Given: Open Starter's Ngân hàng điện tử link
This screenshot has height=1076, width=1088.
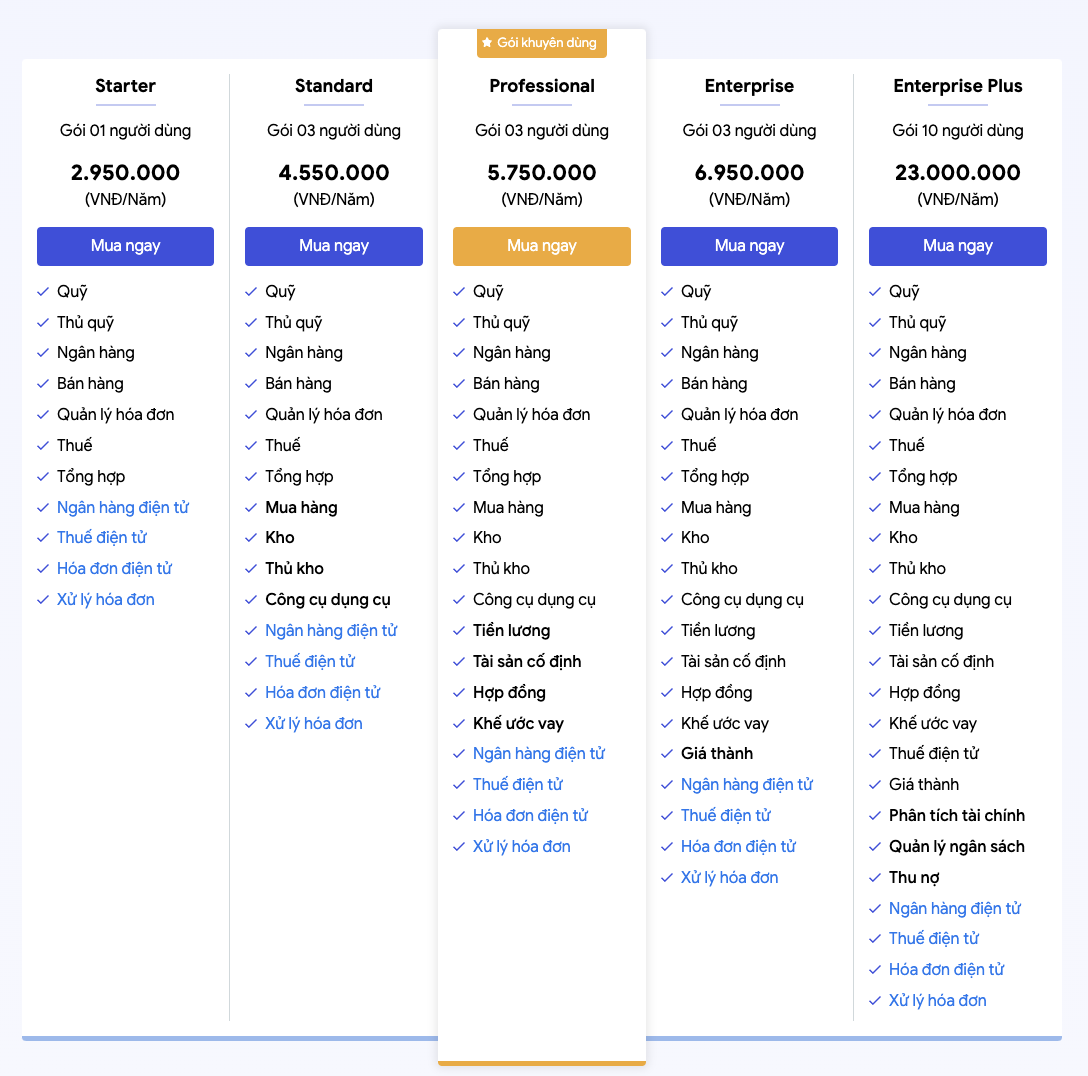Looking at the screenshot, I should (x=123, y=508).
